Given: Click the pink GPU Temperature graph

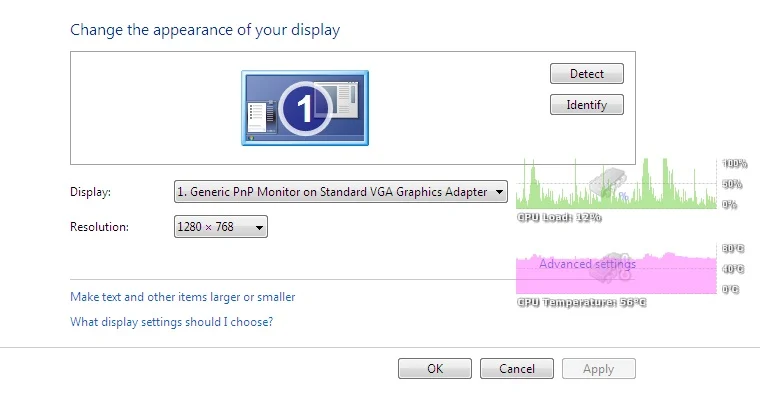Looking at the screenshot, I should pos(616,272).
